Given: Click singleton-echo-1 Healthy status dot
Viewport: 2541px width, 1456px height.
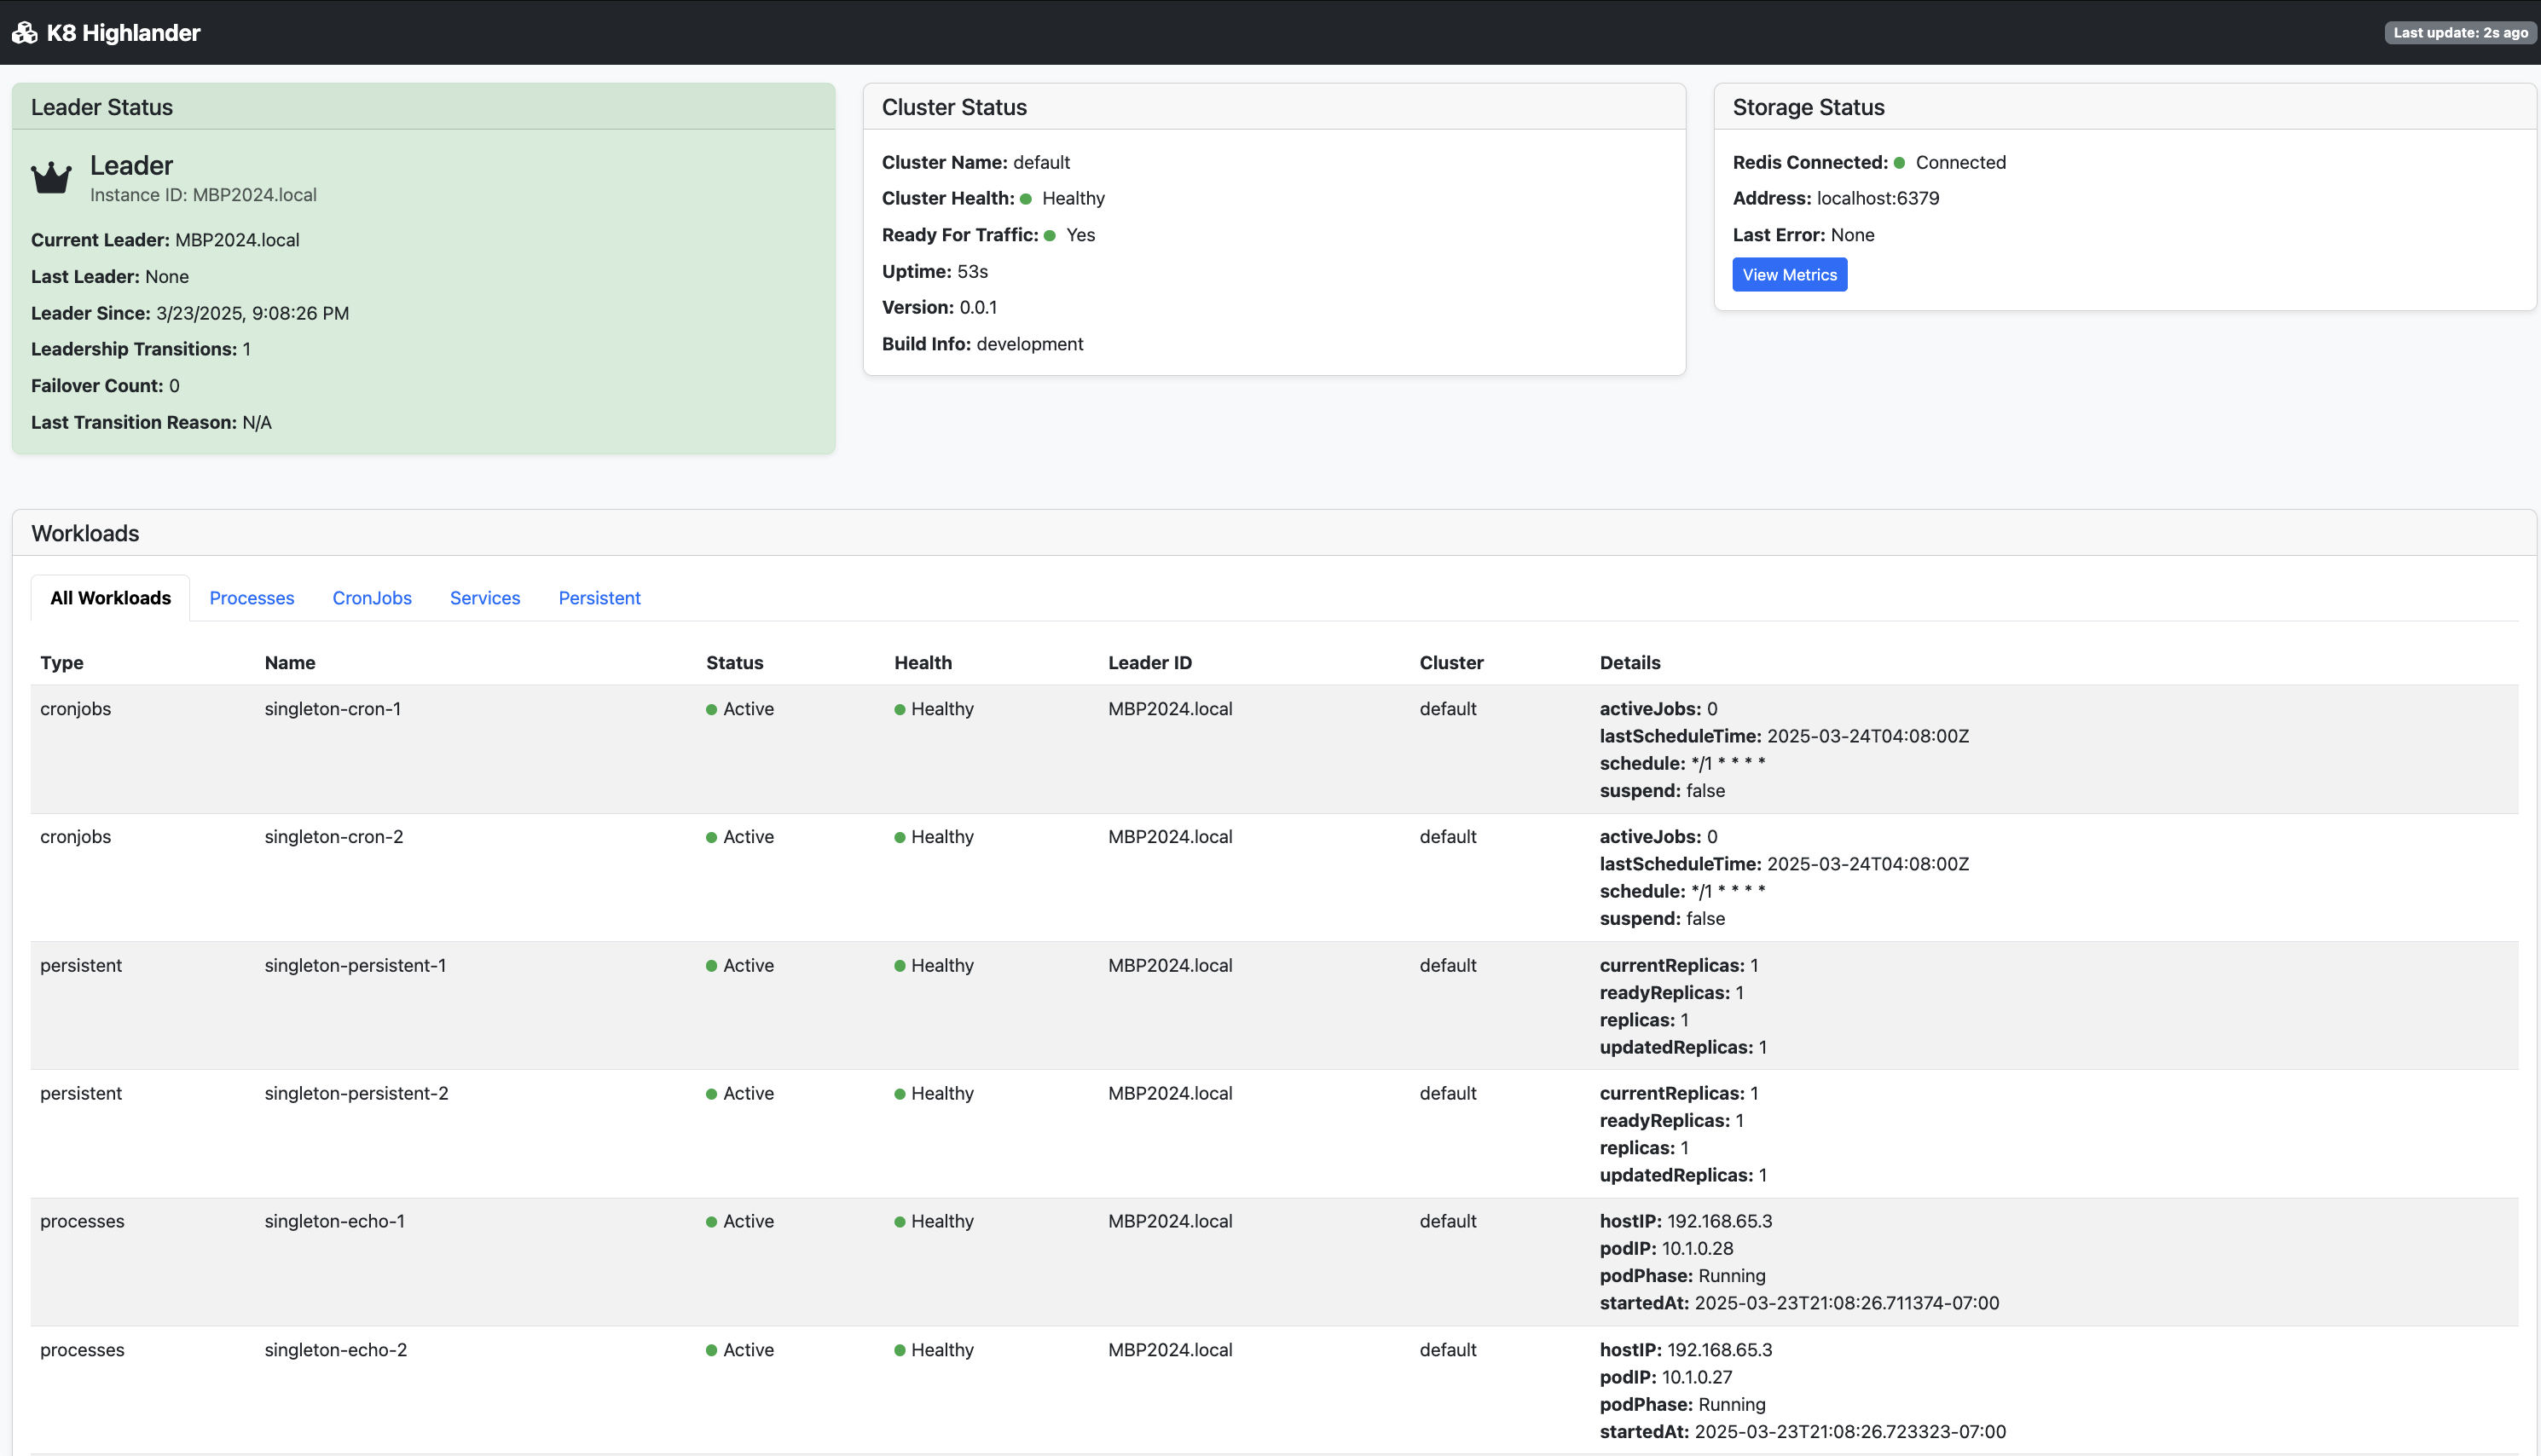Looking at the screenshot, I should point(899,1222).
